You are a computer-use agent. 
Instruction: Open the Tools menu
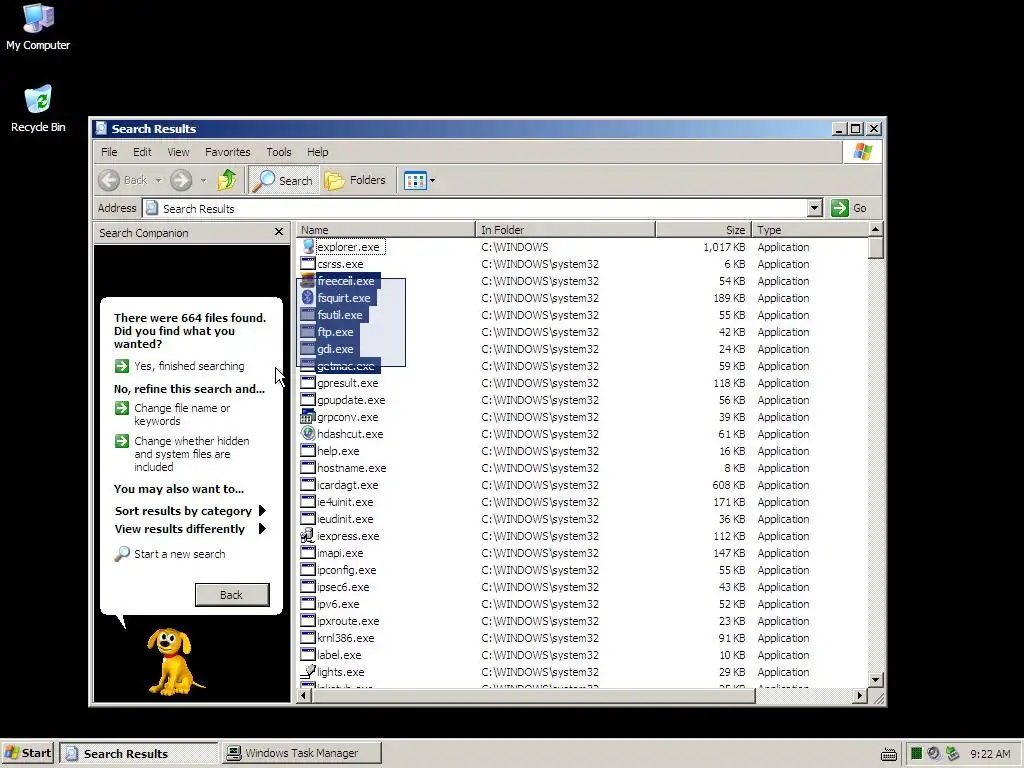tap(279, 152)
